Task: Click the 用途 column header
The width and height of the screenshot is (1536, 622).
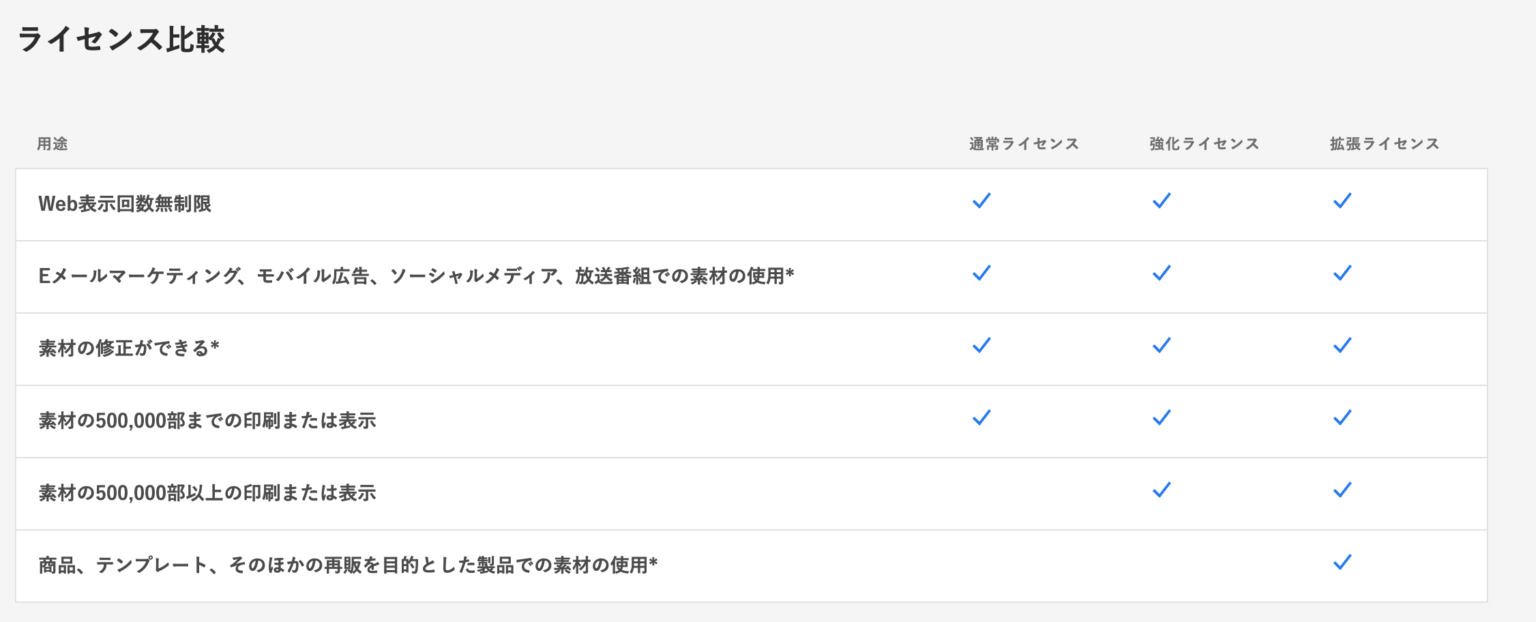Action: (x=53, y=144)
